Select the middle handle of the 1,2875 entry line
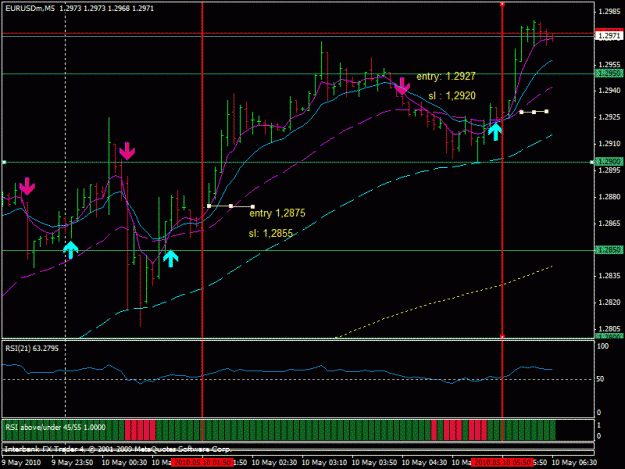625x469 pixels. point(231,206)
